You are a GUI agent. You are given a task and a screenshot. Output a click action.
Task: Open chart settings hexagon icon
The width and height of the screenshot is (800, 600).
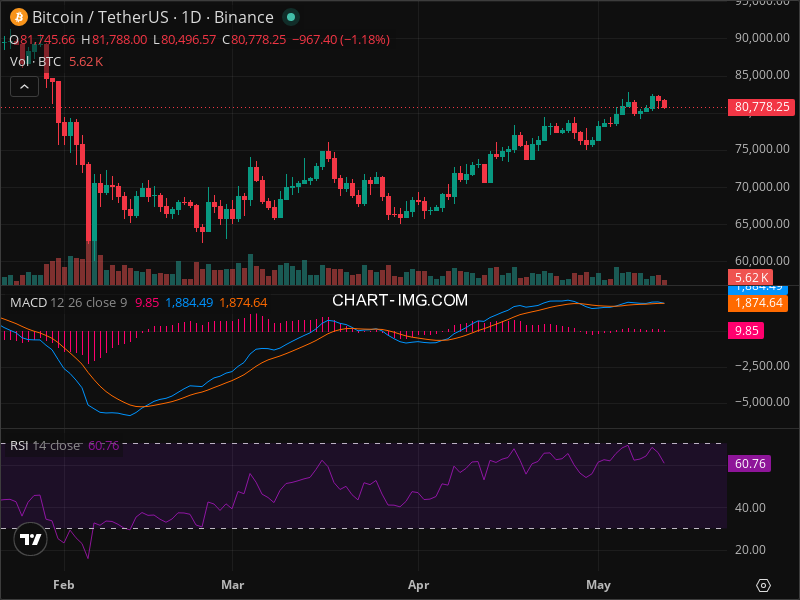pyautogui.click(x=763, y=585)
